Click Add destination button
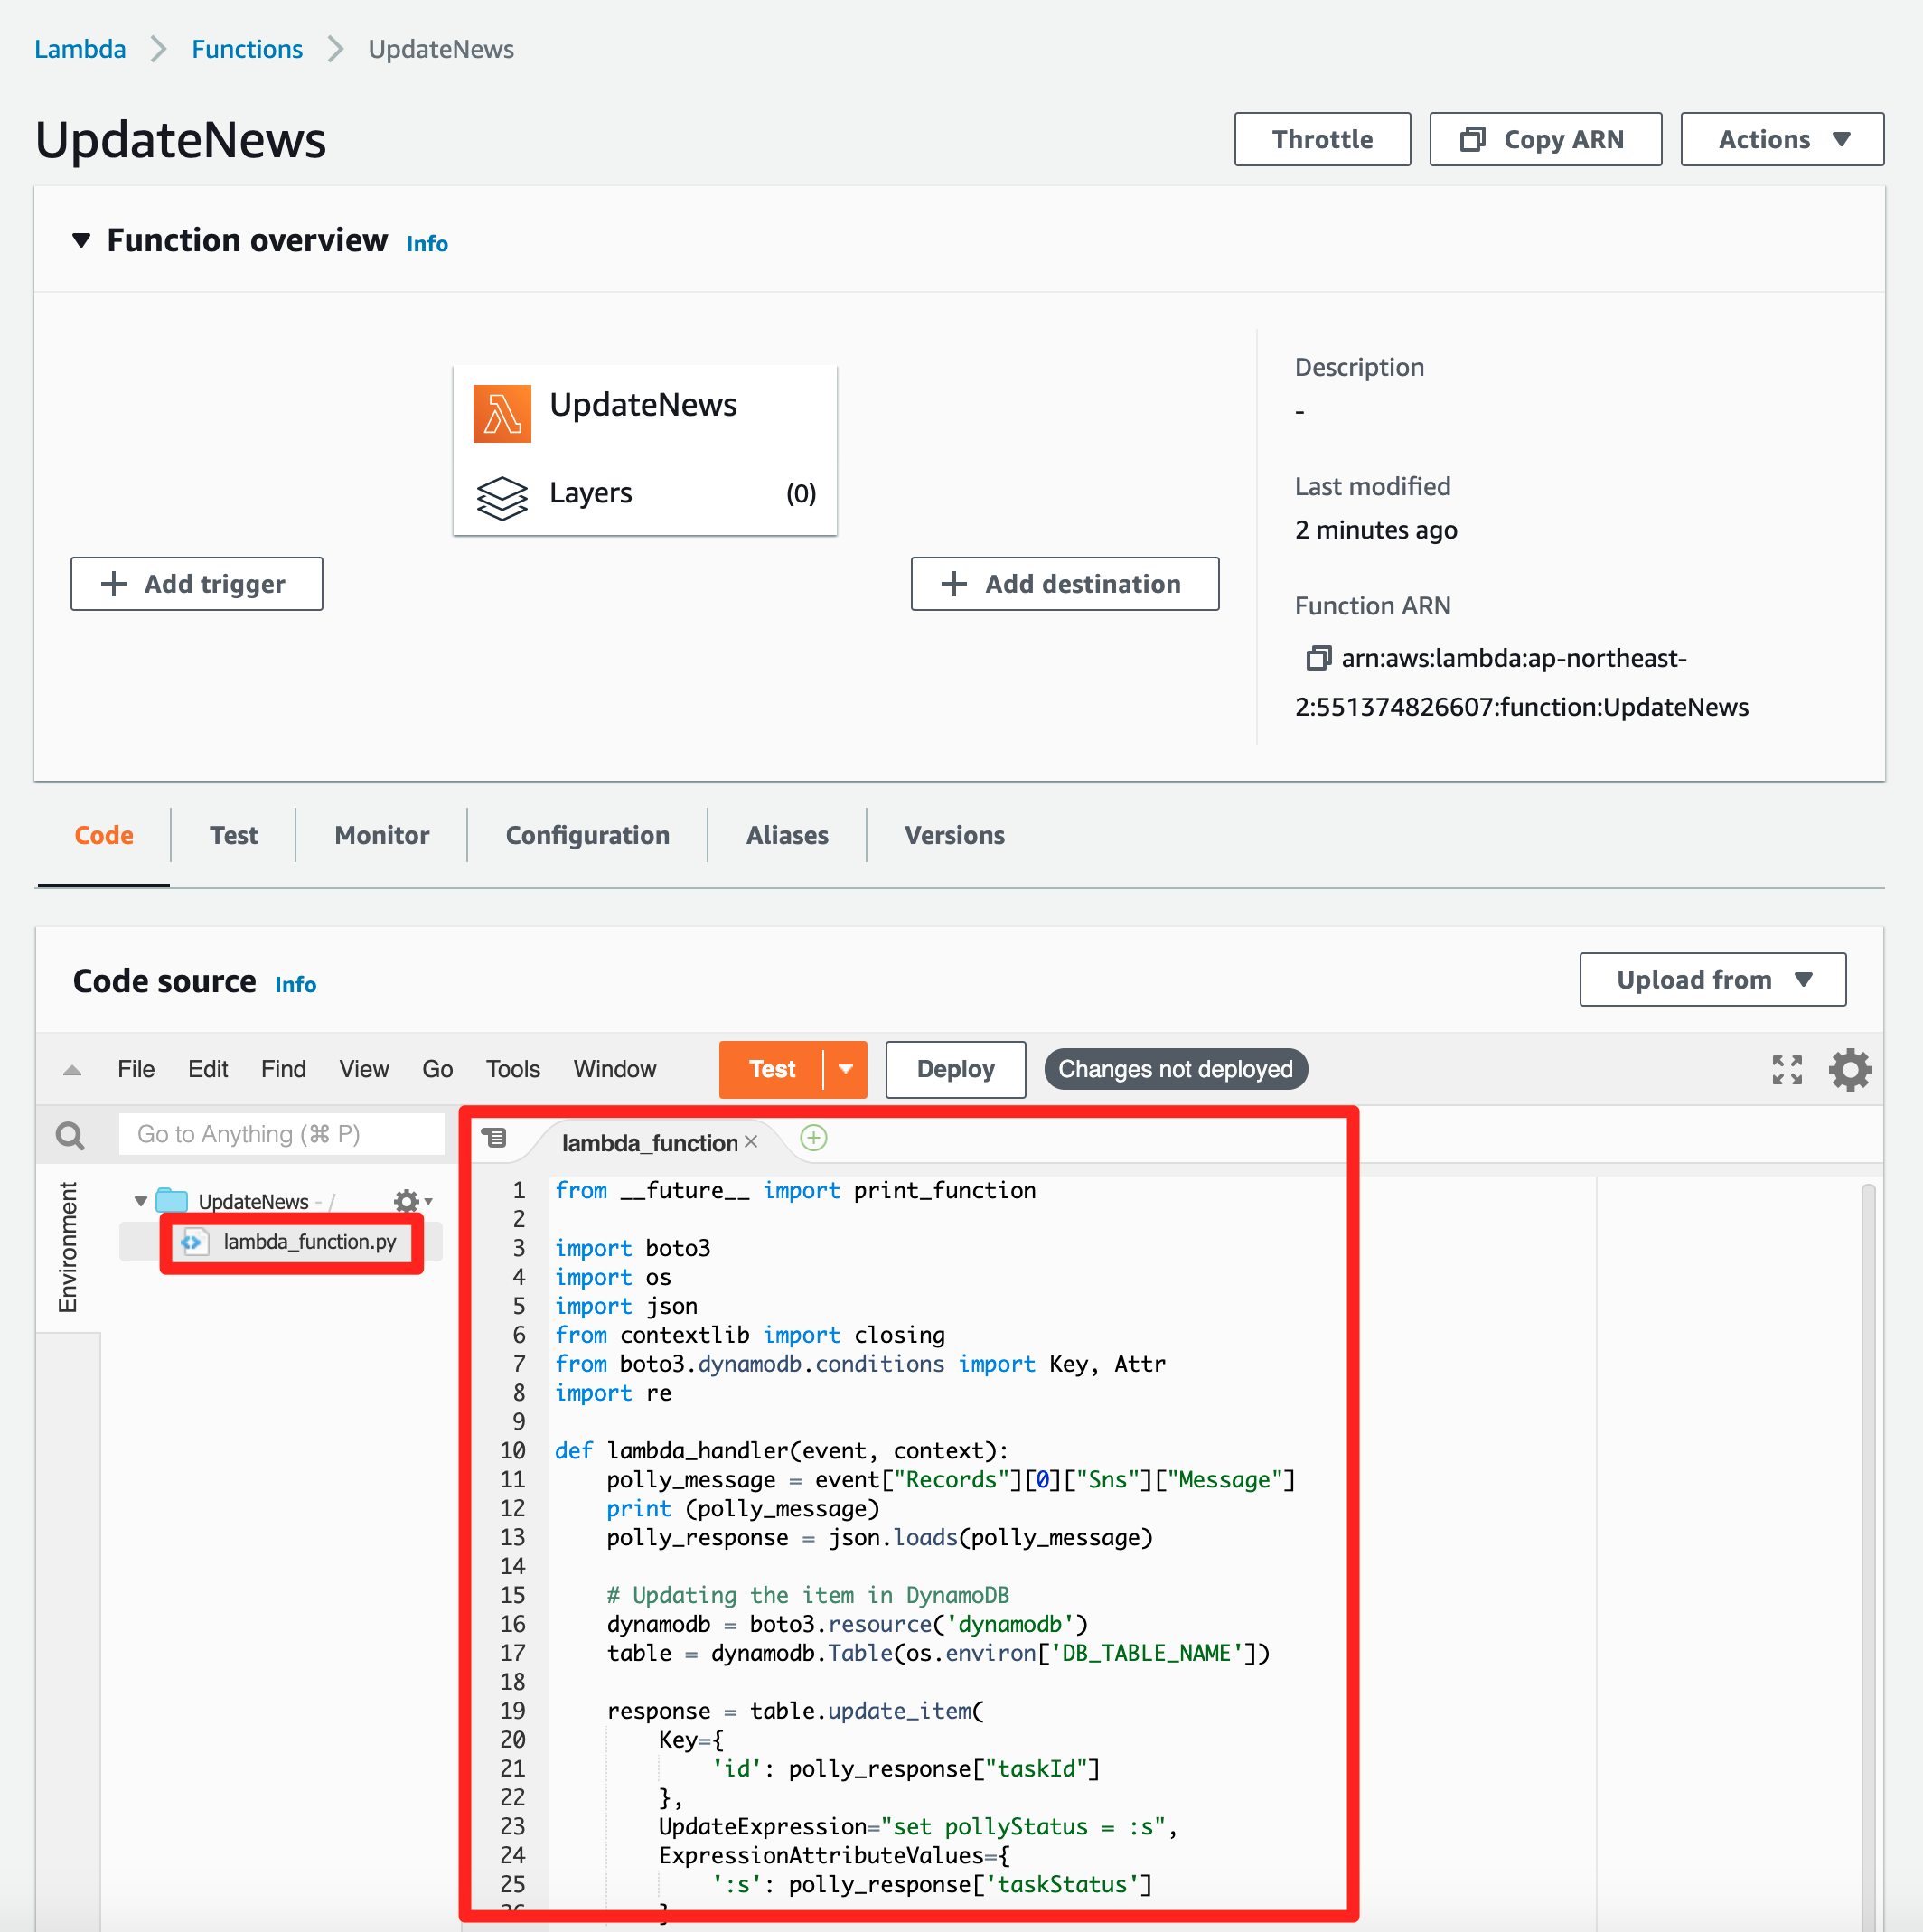Screen dimensions: 1923x1932 click(1065, 584)
